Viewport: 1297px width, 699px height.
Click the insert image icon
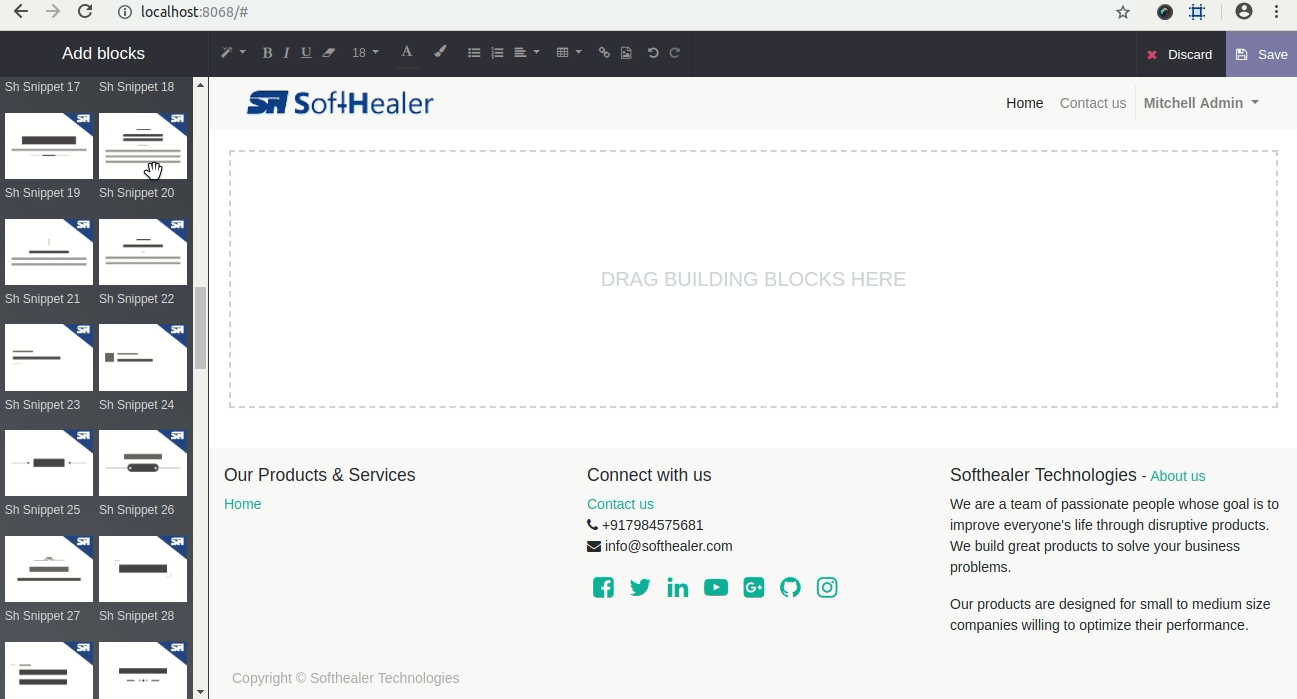click(626, 53)
